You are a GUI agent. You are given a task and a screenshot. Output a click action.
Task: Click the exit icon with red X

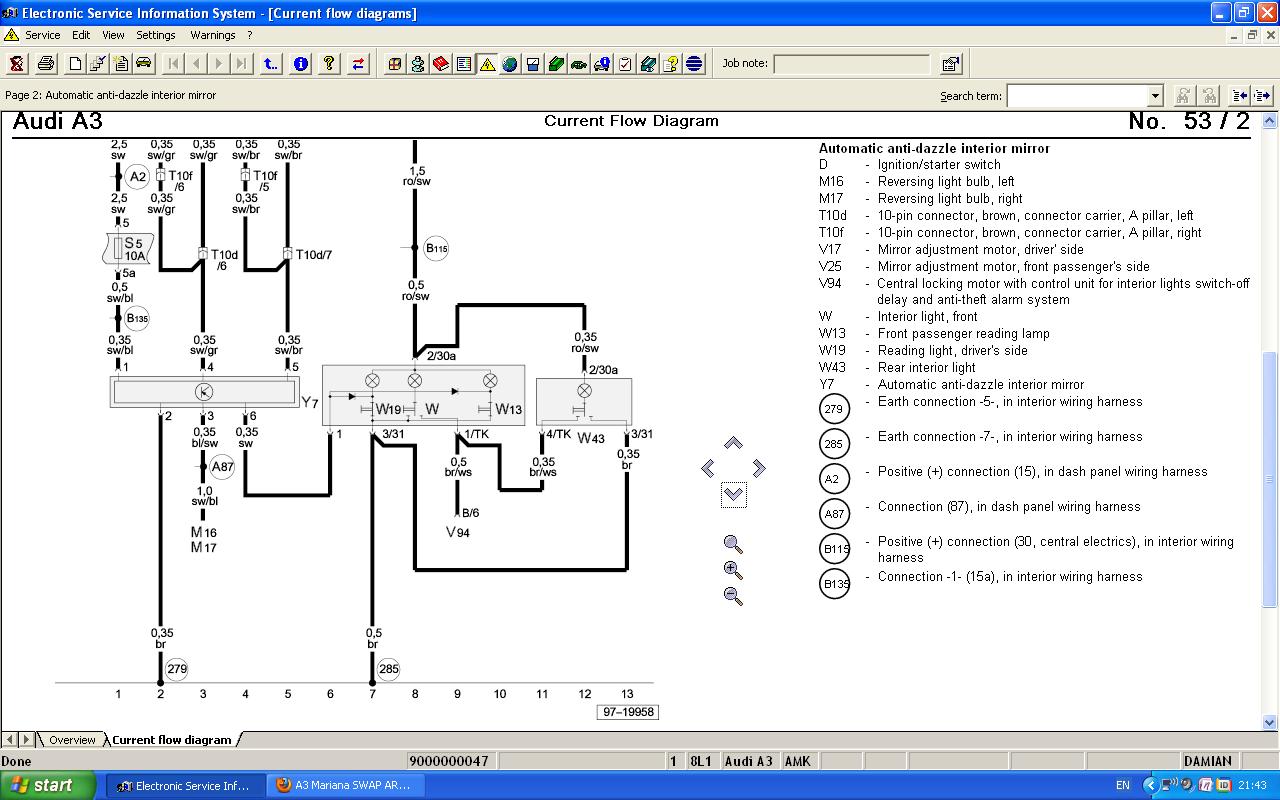[x=17, y=64]
